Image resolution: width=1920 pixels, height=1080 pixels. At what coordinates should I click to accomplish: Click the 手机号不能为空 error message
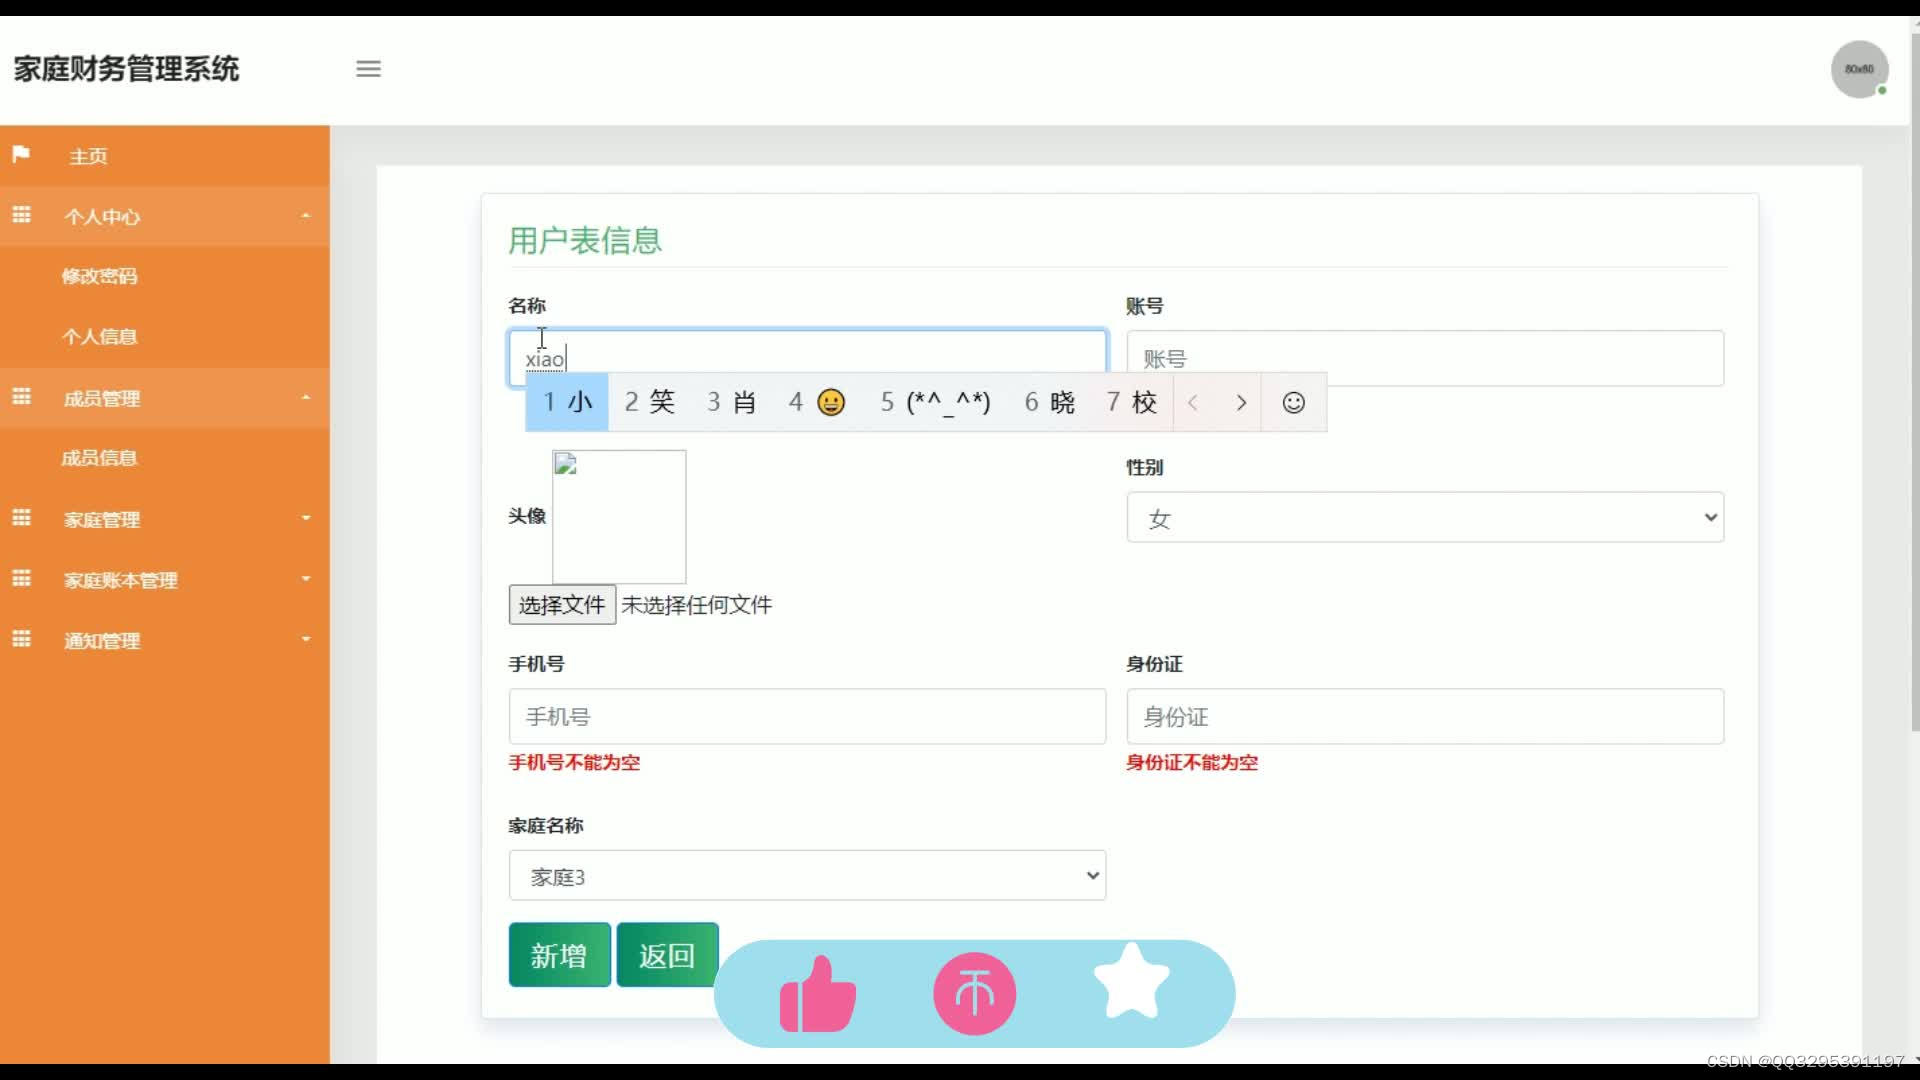574,763
